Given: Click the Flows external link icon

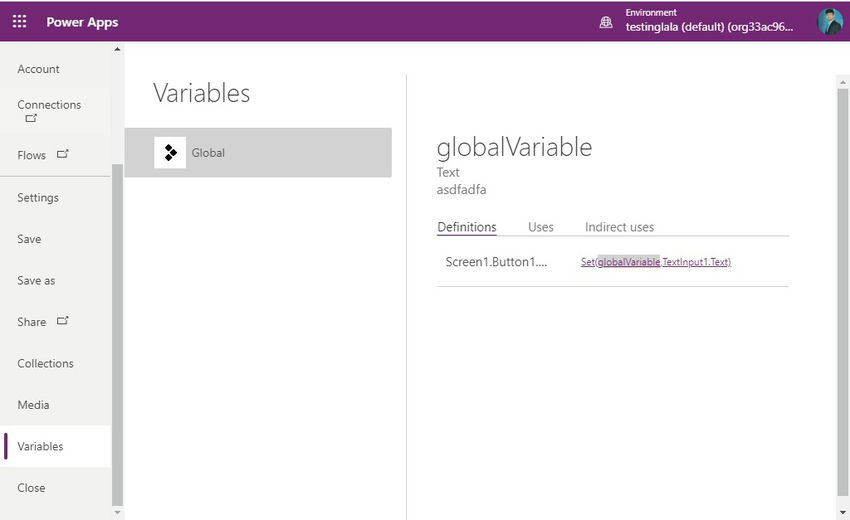Looking at the screenshot, I should tap(63, 154).
